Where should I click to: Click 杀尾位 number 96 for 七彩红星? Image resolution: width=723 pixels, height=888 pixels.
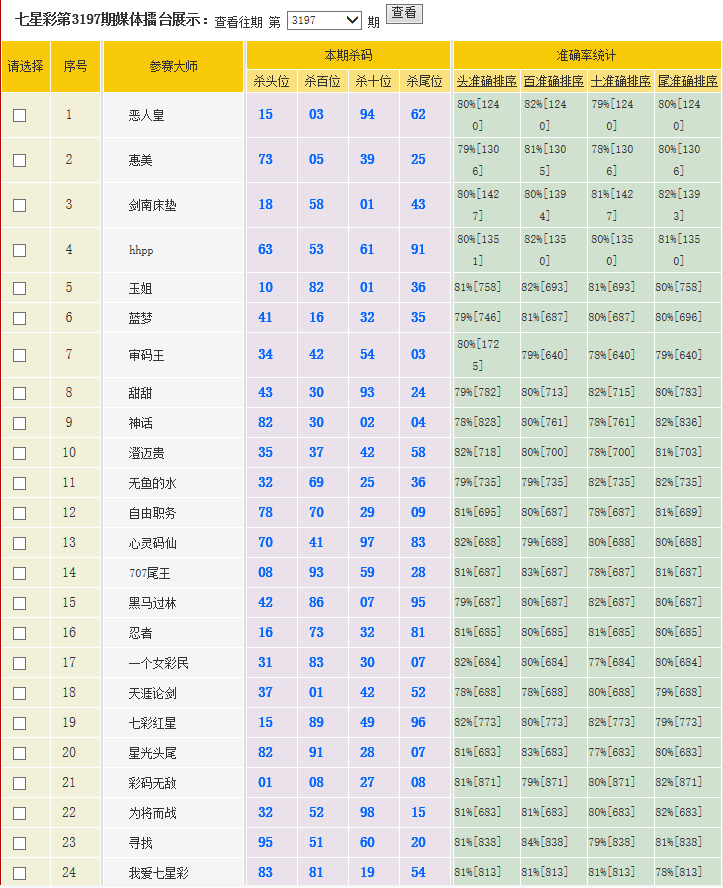[x=418, y=723]
